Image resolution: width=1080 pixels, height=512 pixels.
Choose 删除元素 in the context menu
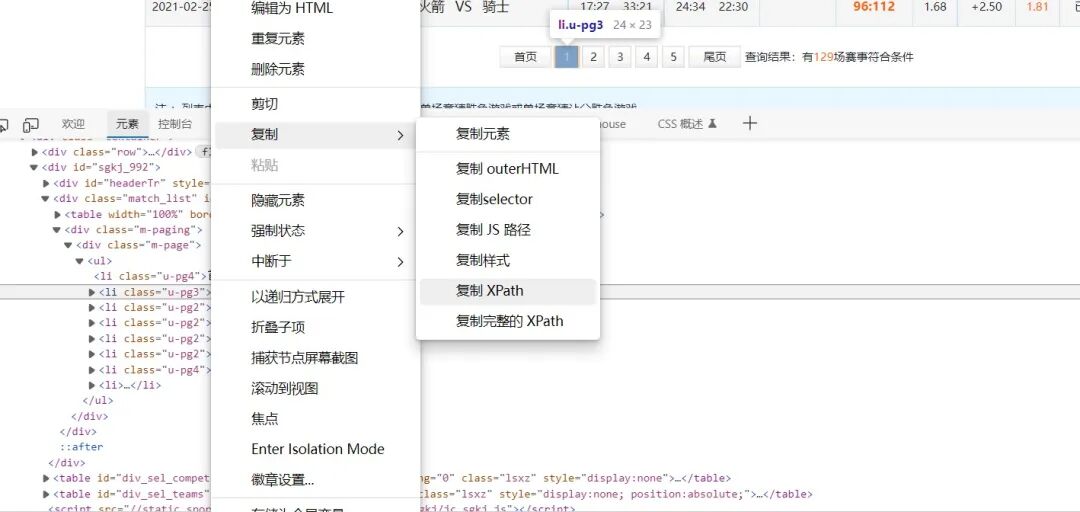tap(278, 69)
